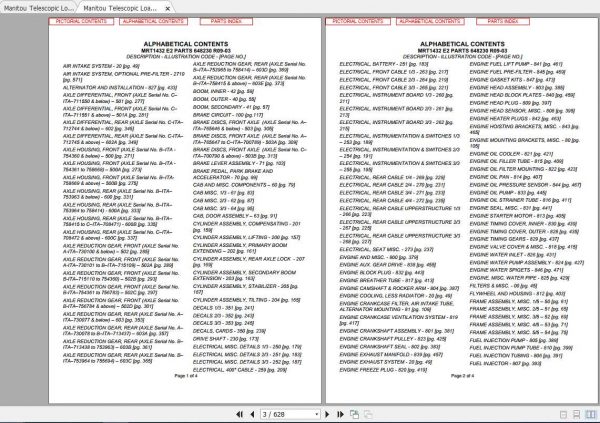Close the active Manitou Telescopic tab
600x423 pixels.
click(168, 8)
